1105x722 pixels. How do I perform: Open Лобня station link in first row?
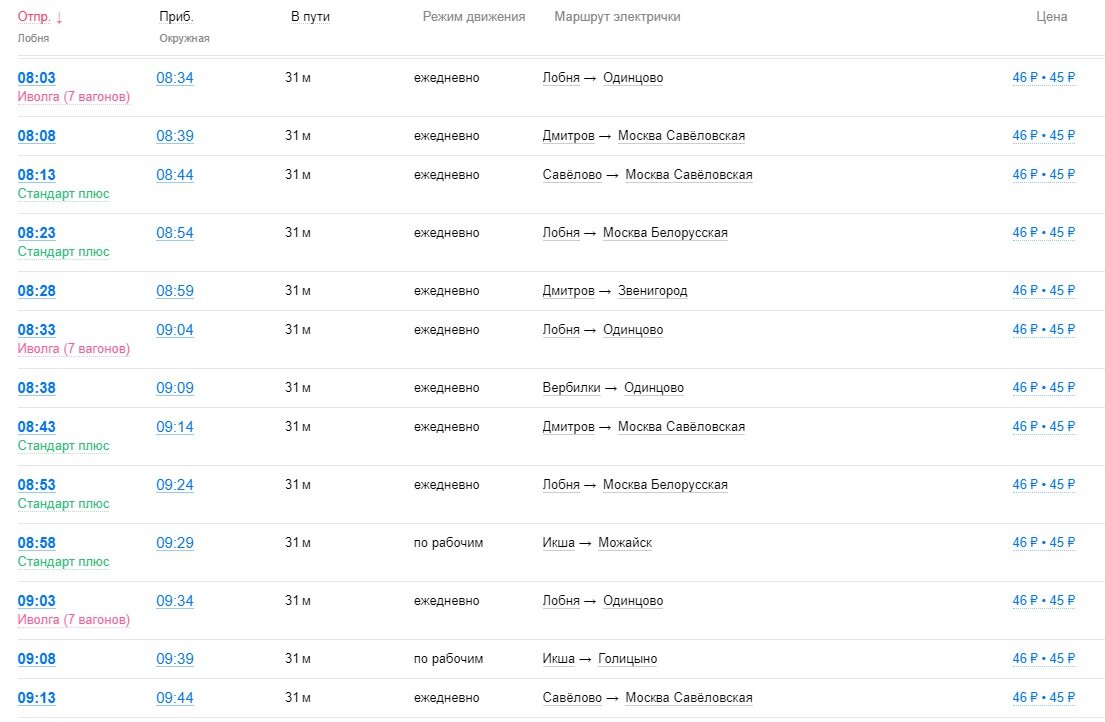click(x=561, y=78)
